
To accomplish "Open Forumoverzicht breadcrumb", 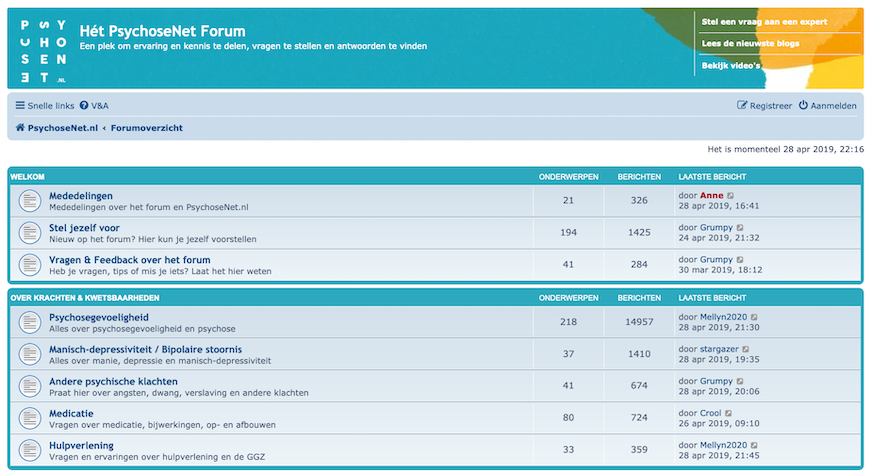I will coord(147,128).
